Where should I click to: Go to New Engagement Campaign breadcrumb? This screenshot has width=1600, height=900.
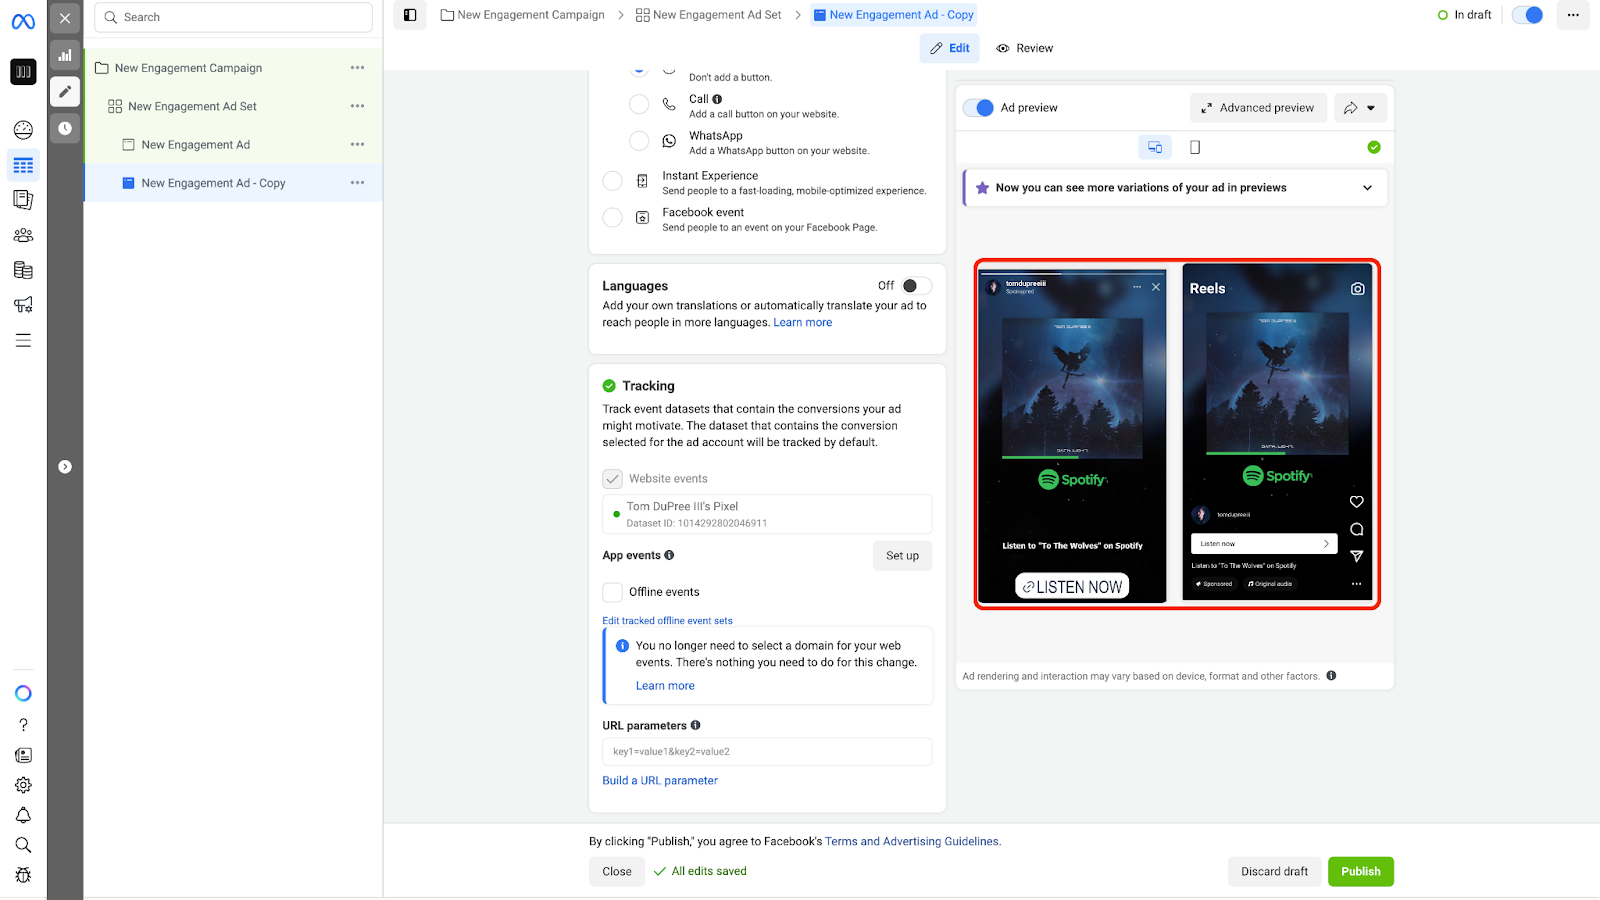click(x=522, y=15)
